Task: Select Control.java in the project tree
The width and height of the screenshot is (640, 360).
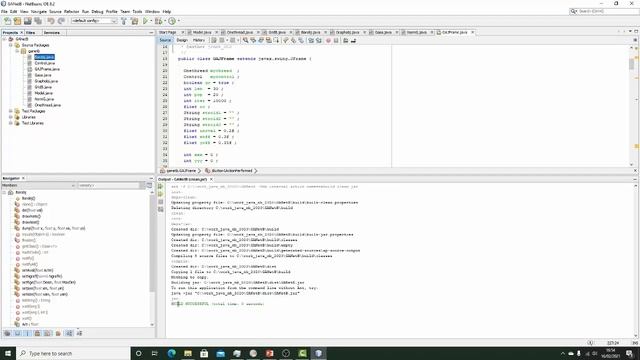Action: 44,63
